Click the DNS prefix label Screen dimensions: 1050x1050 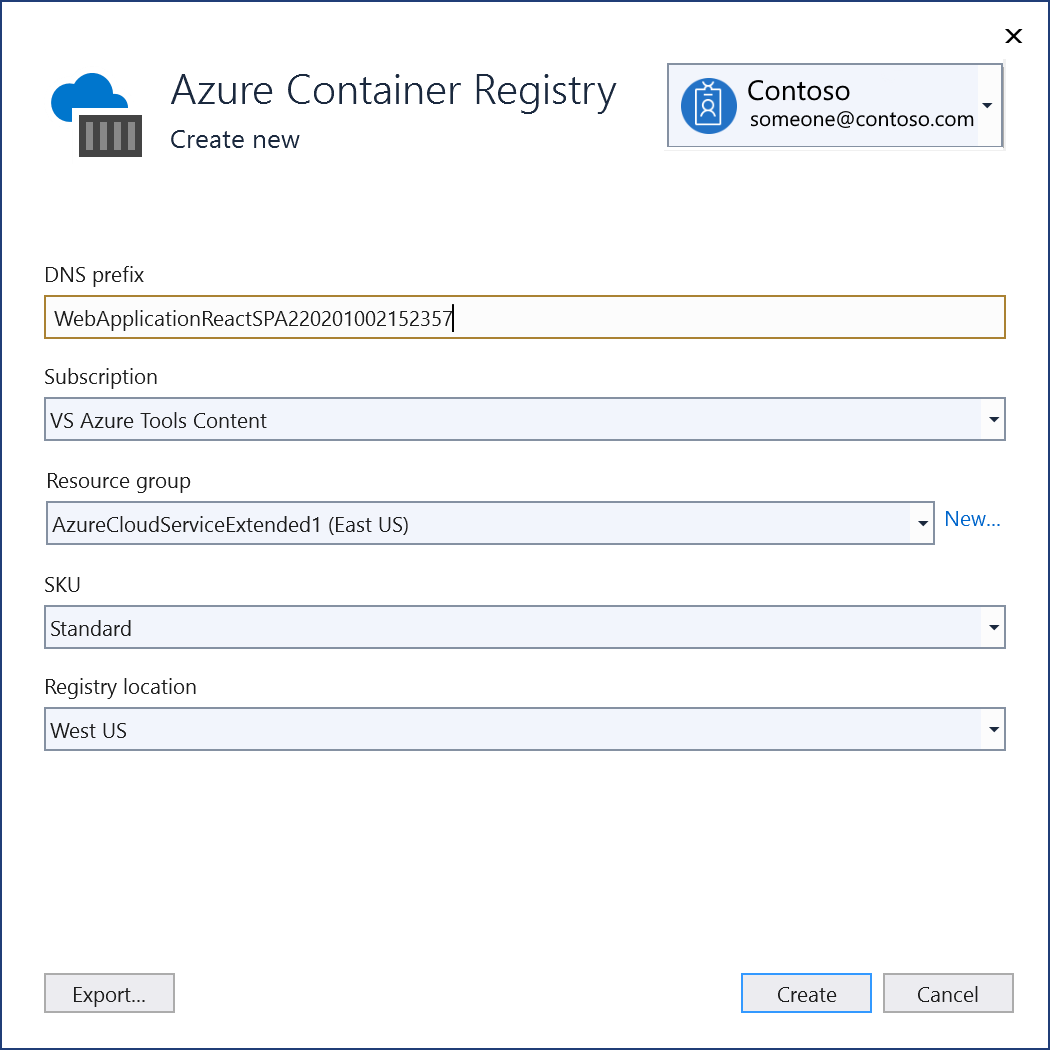coord(93,275)
